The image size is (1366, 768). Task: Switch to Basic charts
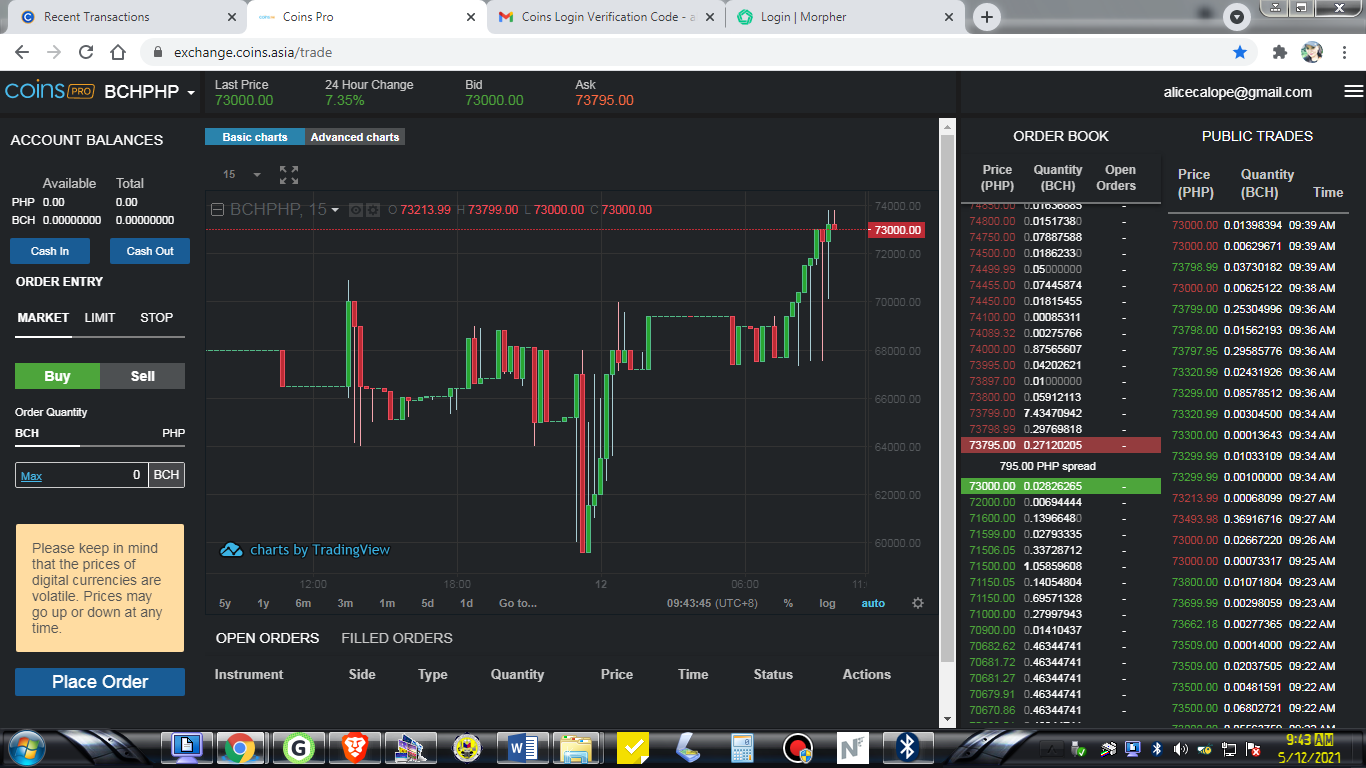pyautogui.click(x=255, y=137)
